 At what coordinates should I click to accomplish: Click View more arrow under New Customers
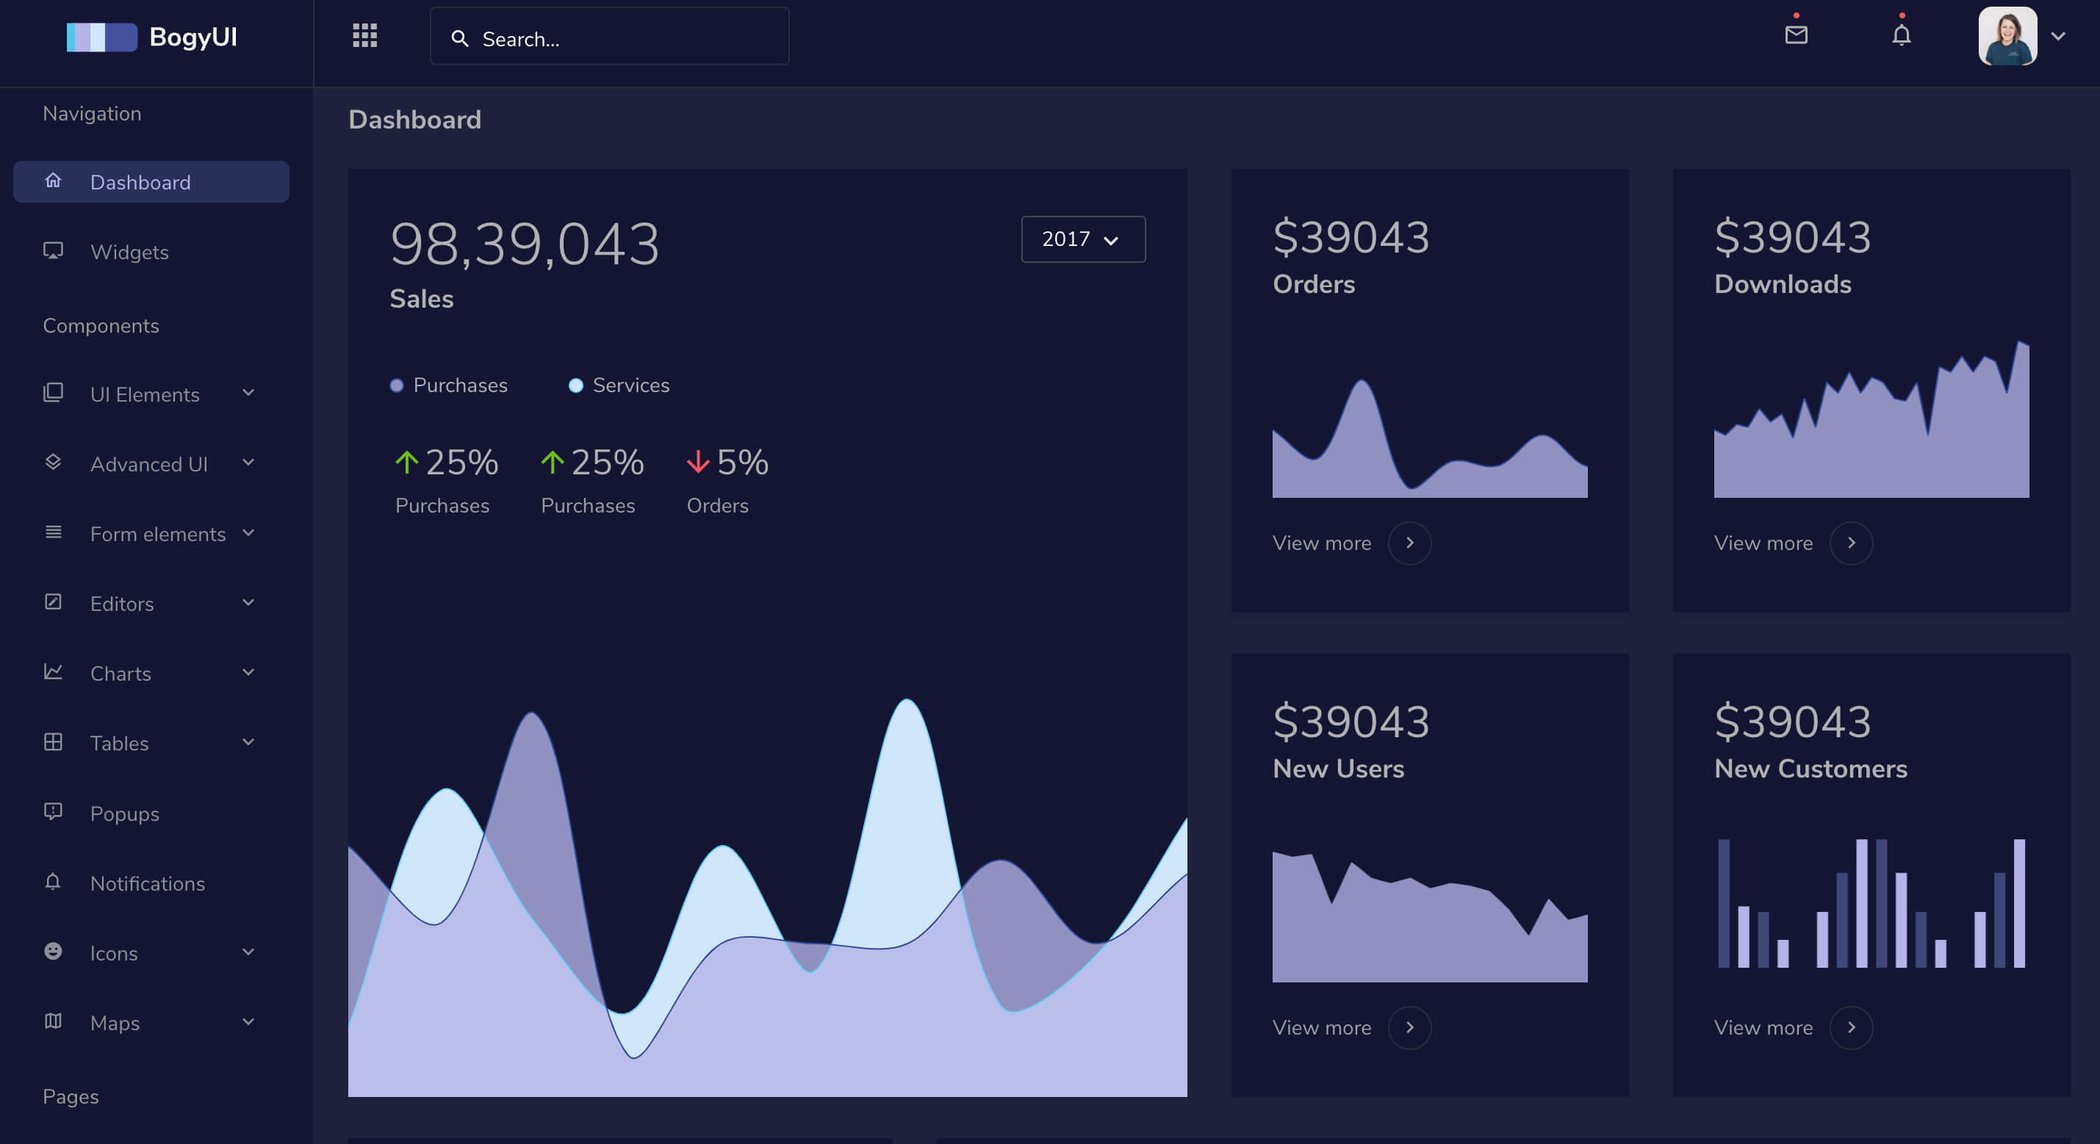(x=1851, y=1028)
